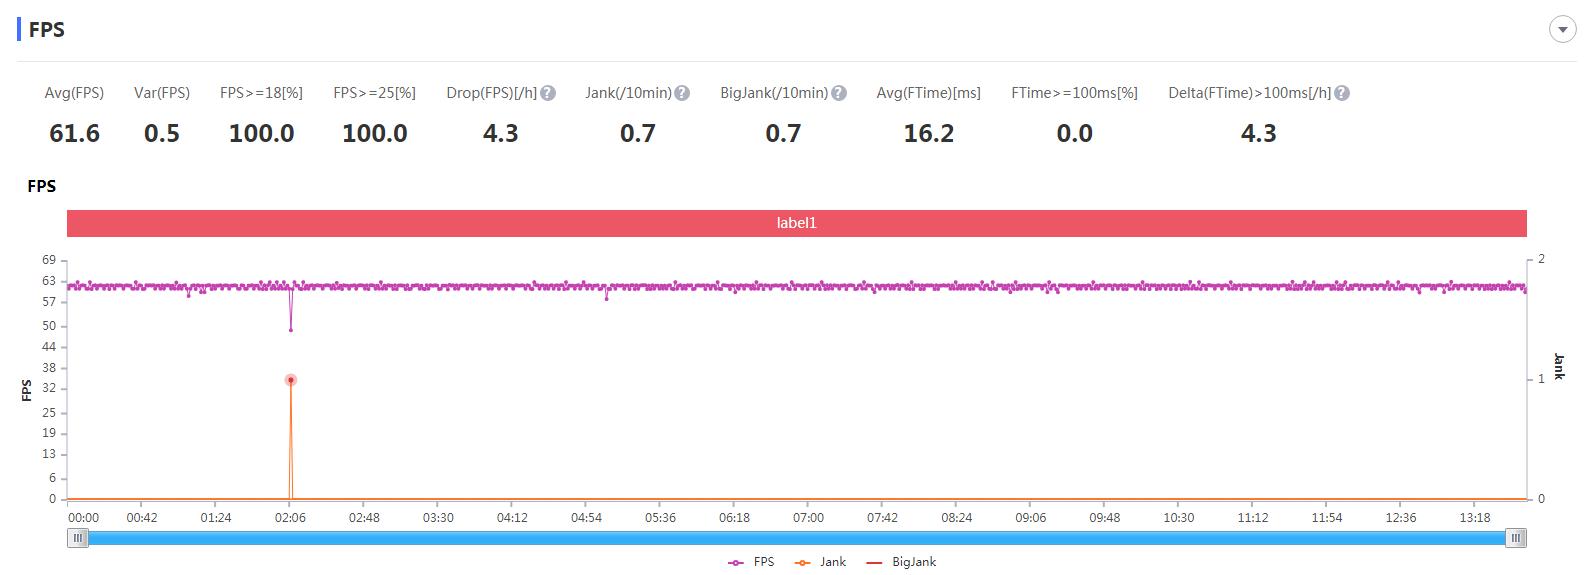The width and height of the screenshot is (1590, 575).
Task: Click the FPS dip point near 04:54
Action: pos(606,297)
